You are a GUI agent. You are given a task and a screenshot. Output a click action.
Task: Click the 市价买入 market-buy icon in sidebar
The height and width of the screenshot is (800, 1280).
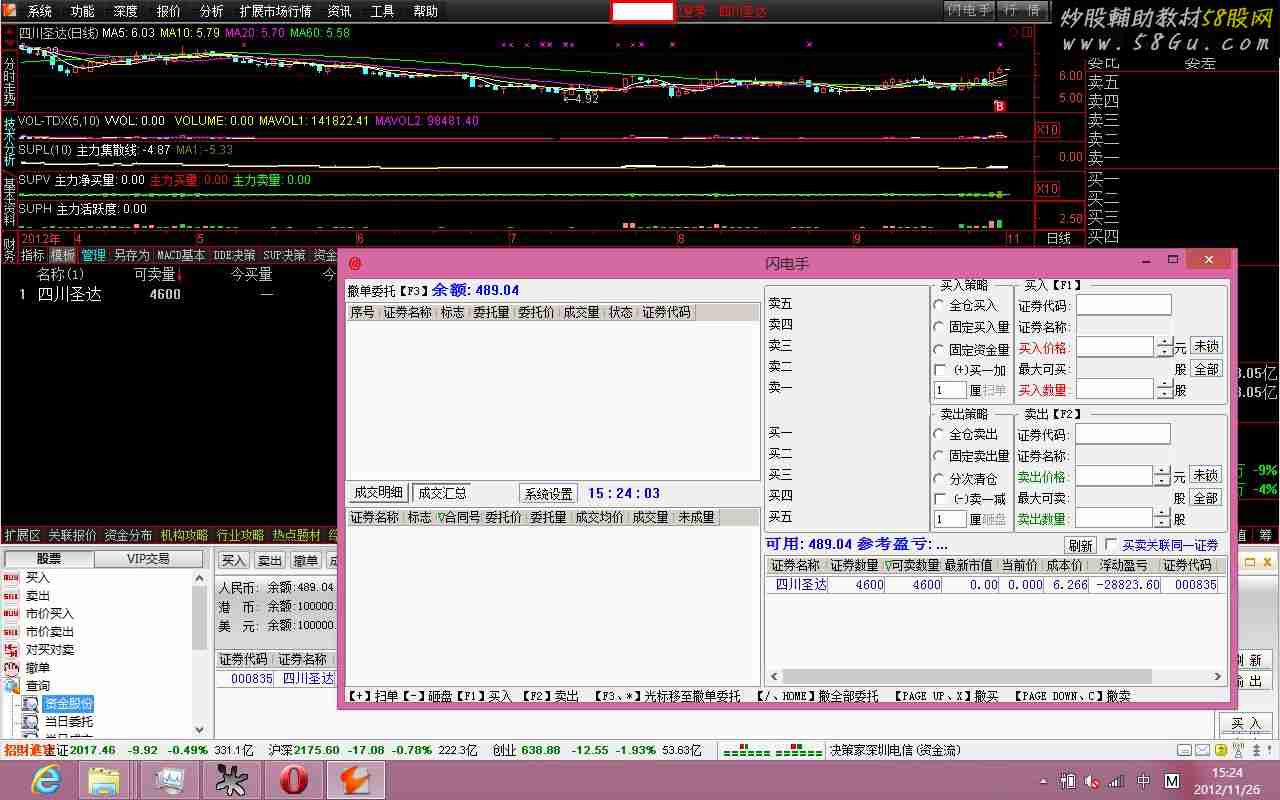(11, 614)
